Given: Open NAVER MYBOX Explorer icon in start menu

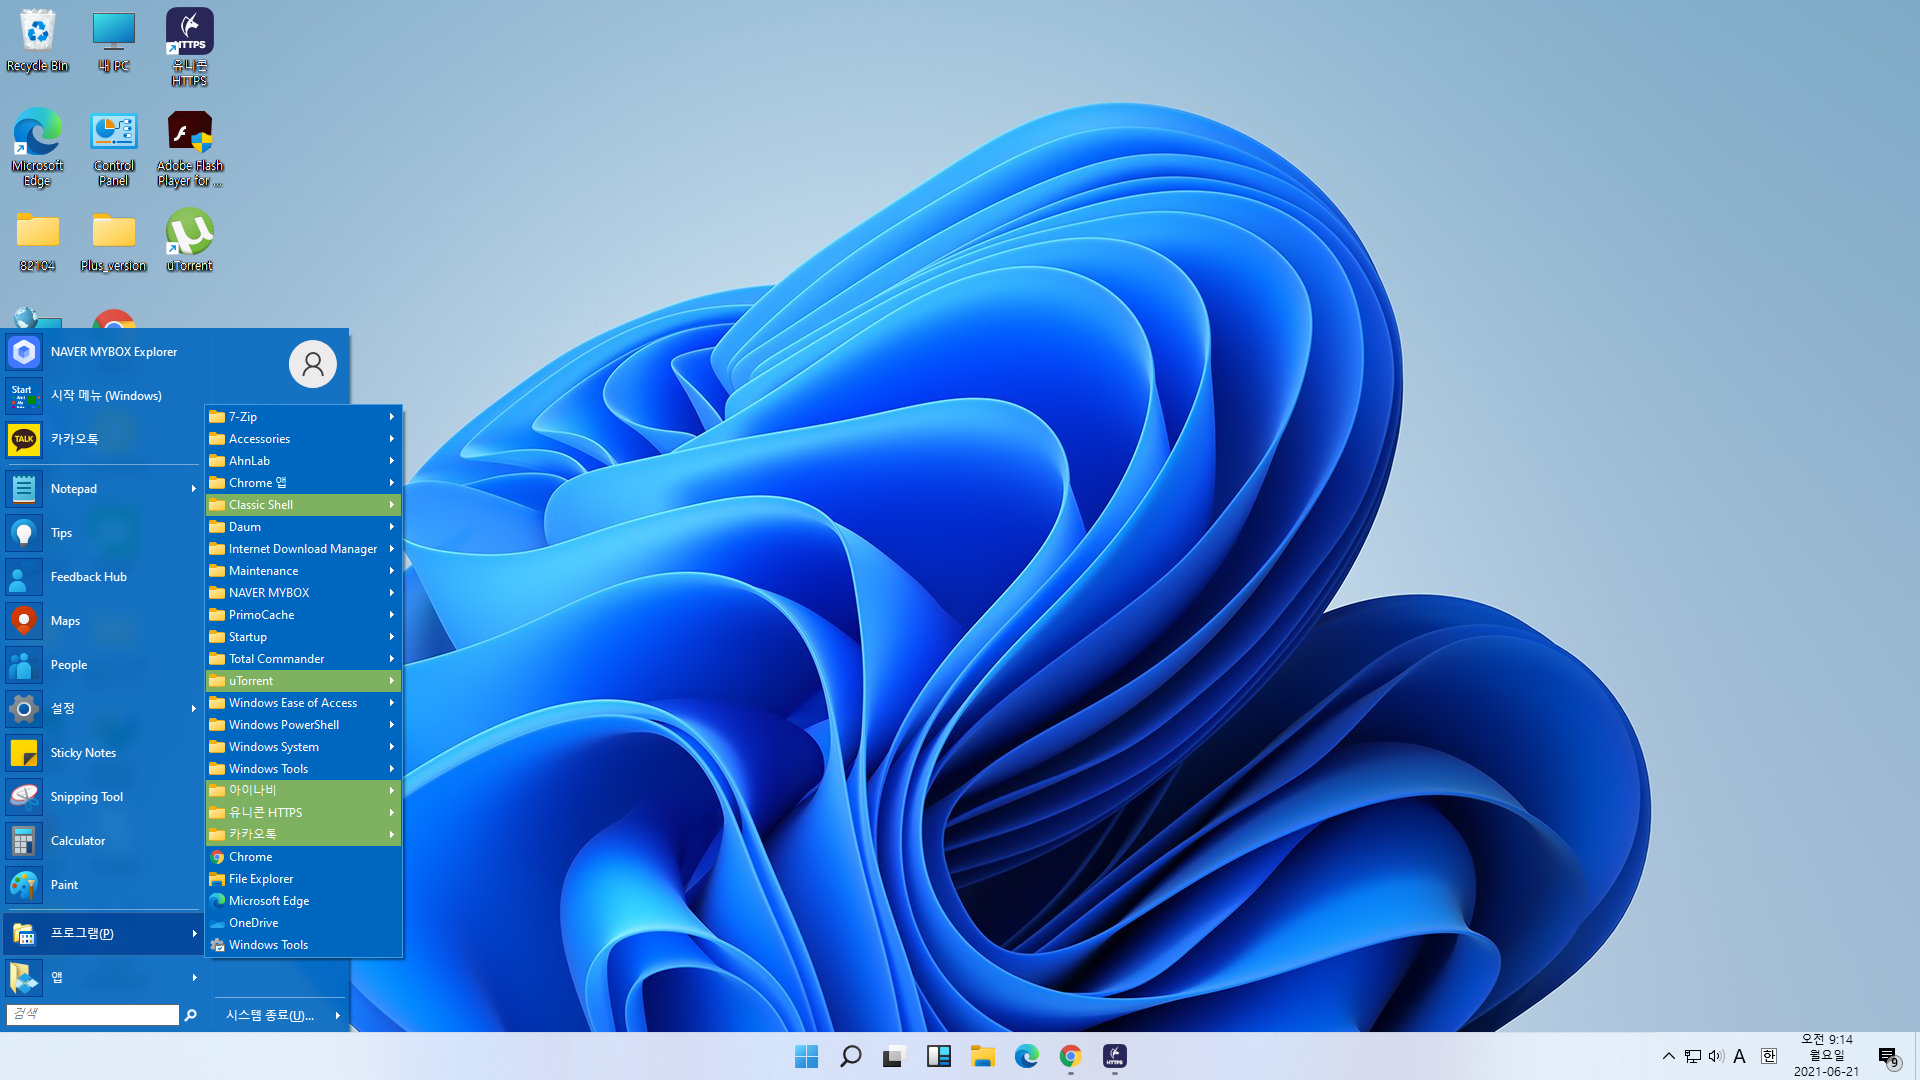Looking at the screenshot, I should click(24, 352).
